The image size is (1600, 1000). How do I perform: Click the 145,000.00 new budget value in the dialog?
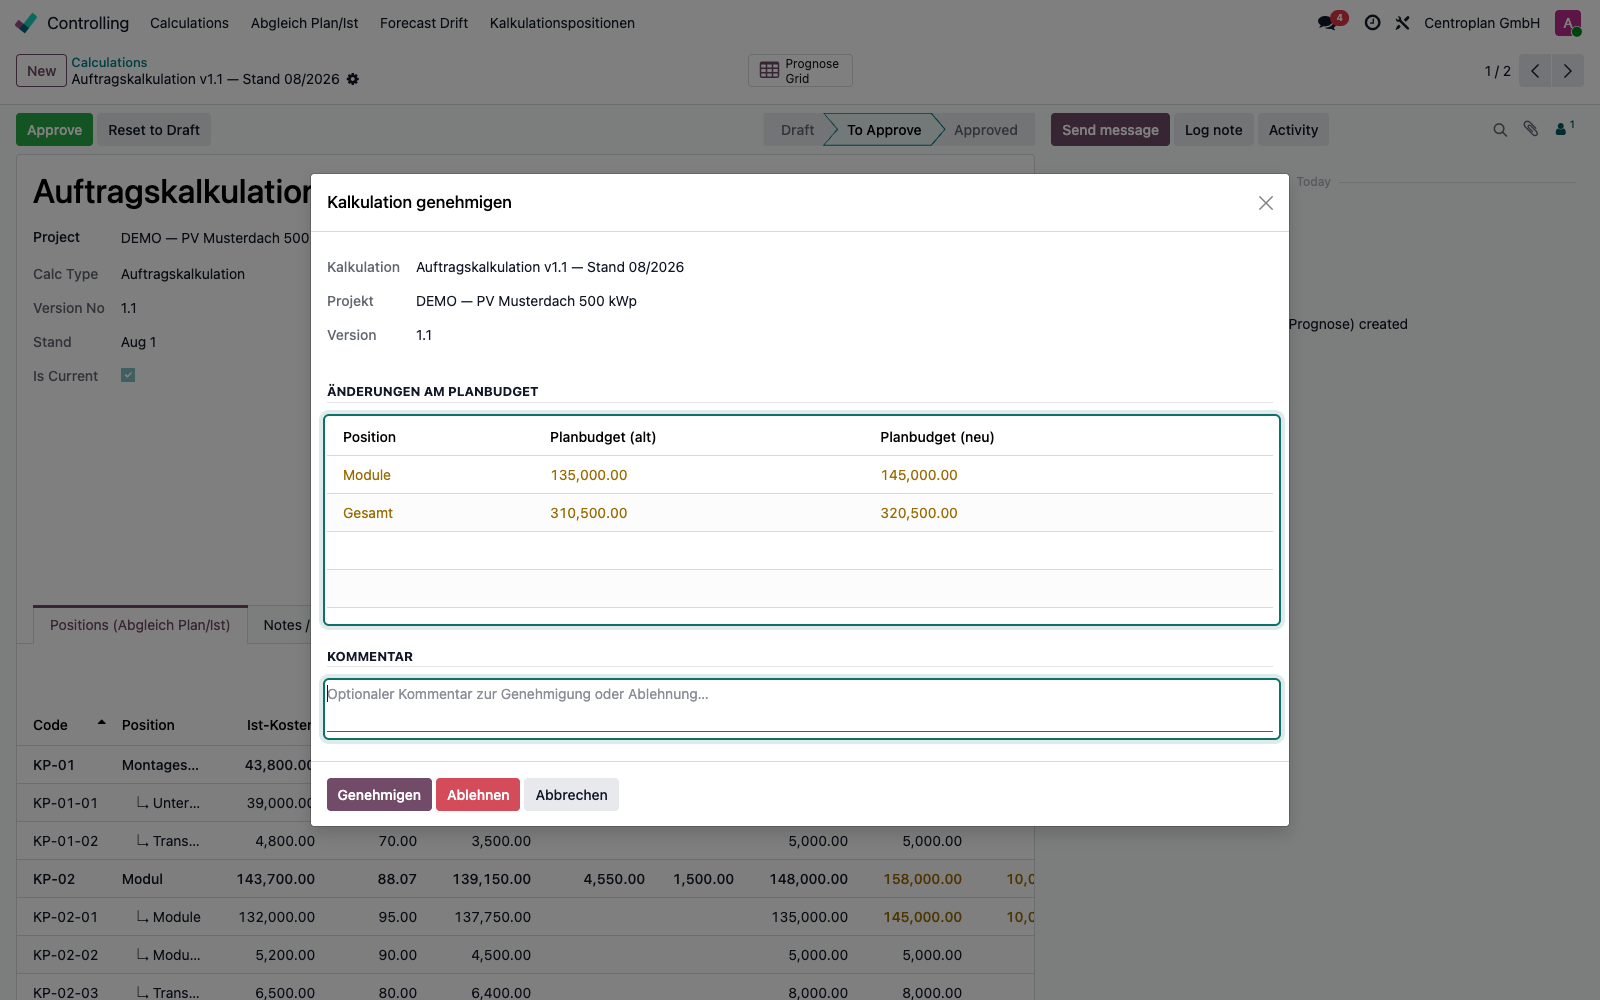919,475
